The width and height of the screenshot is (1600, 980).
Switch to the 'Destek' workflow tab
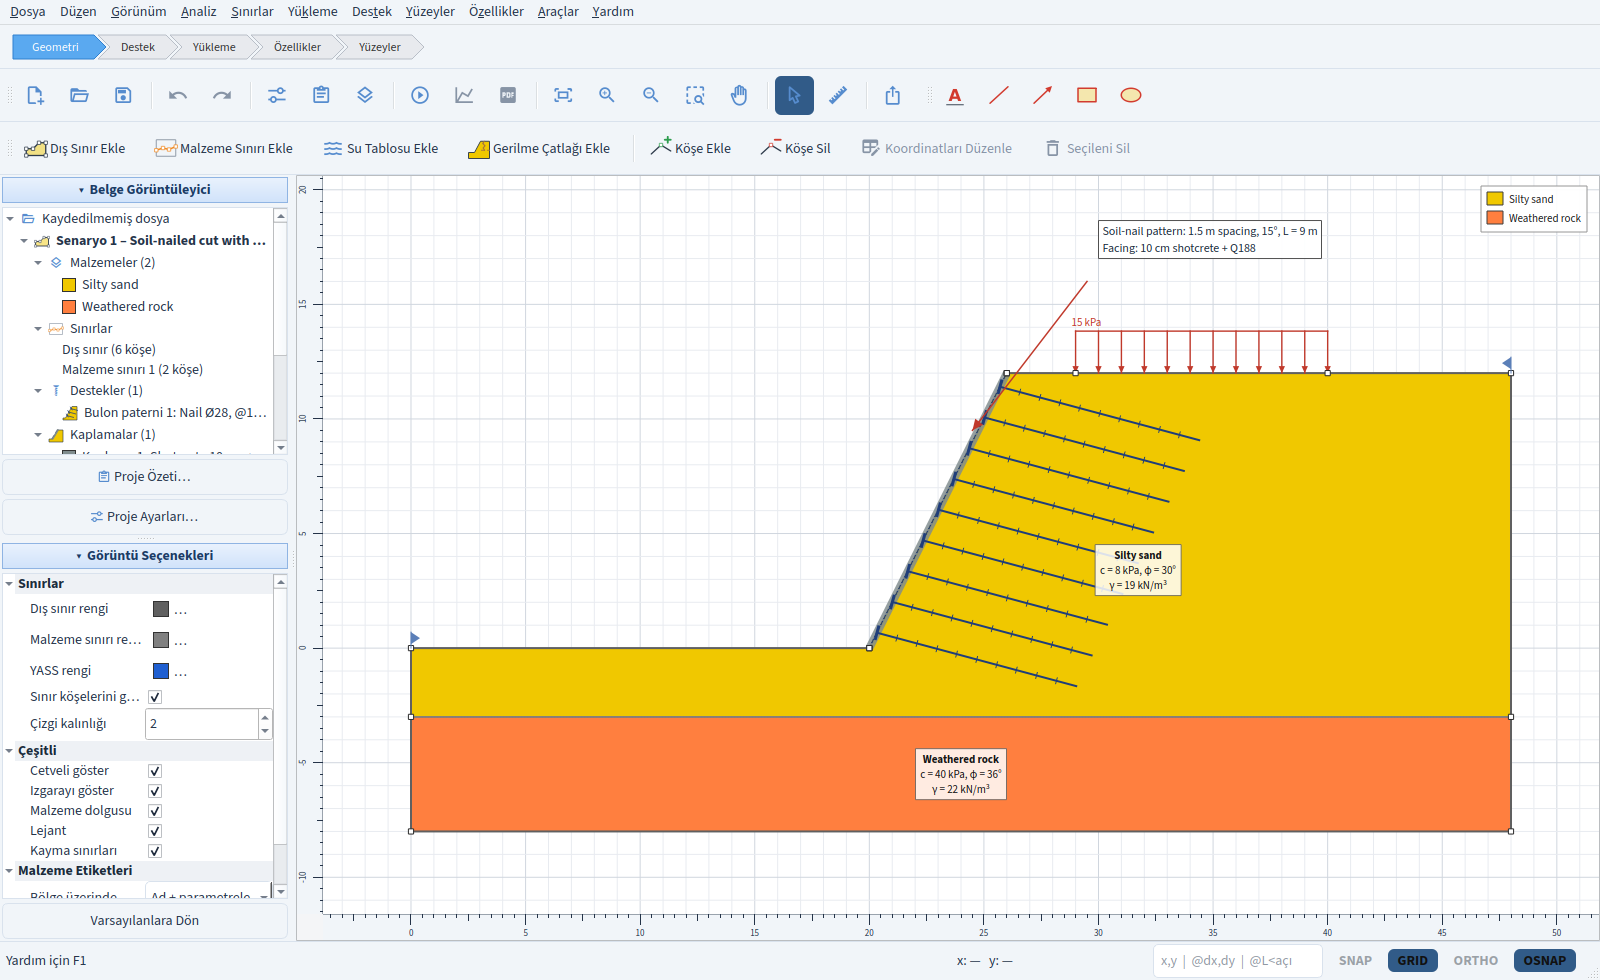click(x=138, y=47)
